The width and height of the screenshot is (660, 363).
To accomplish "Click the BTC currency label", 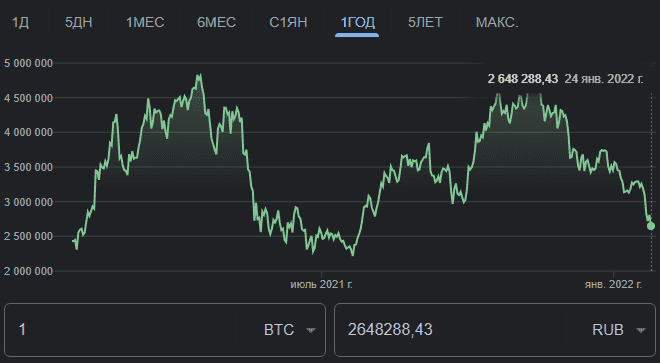I will [x=279, y=330].
